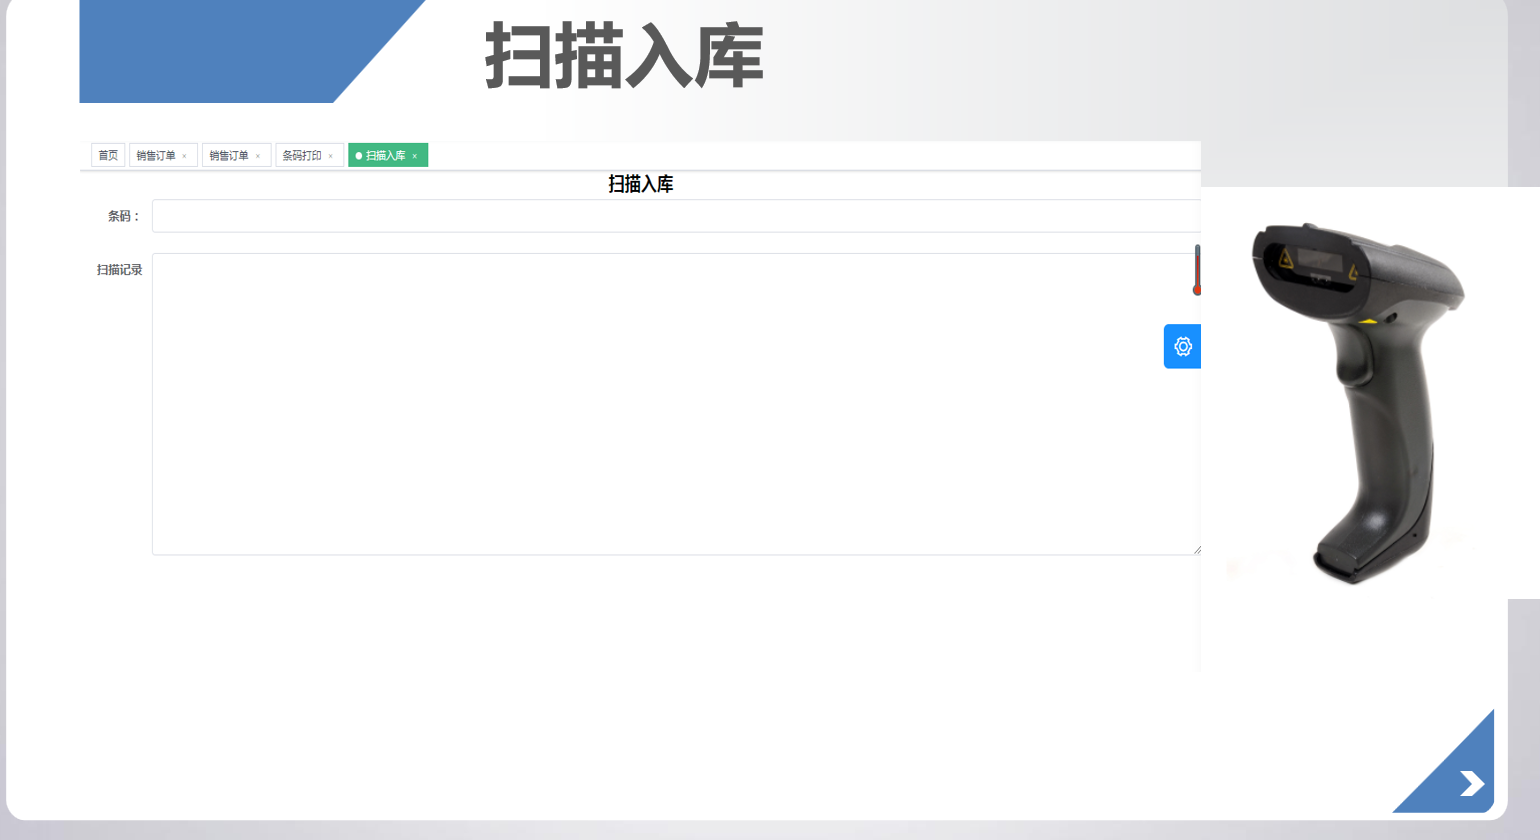1540x840 pixels.
Task: Click the 扫描记录 label
Action: click(x=119, y=270)
